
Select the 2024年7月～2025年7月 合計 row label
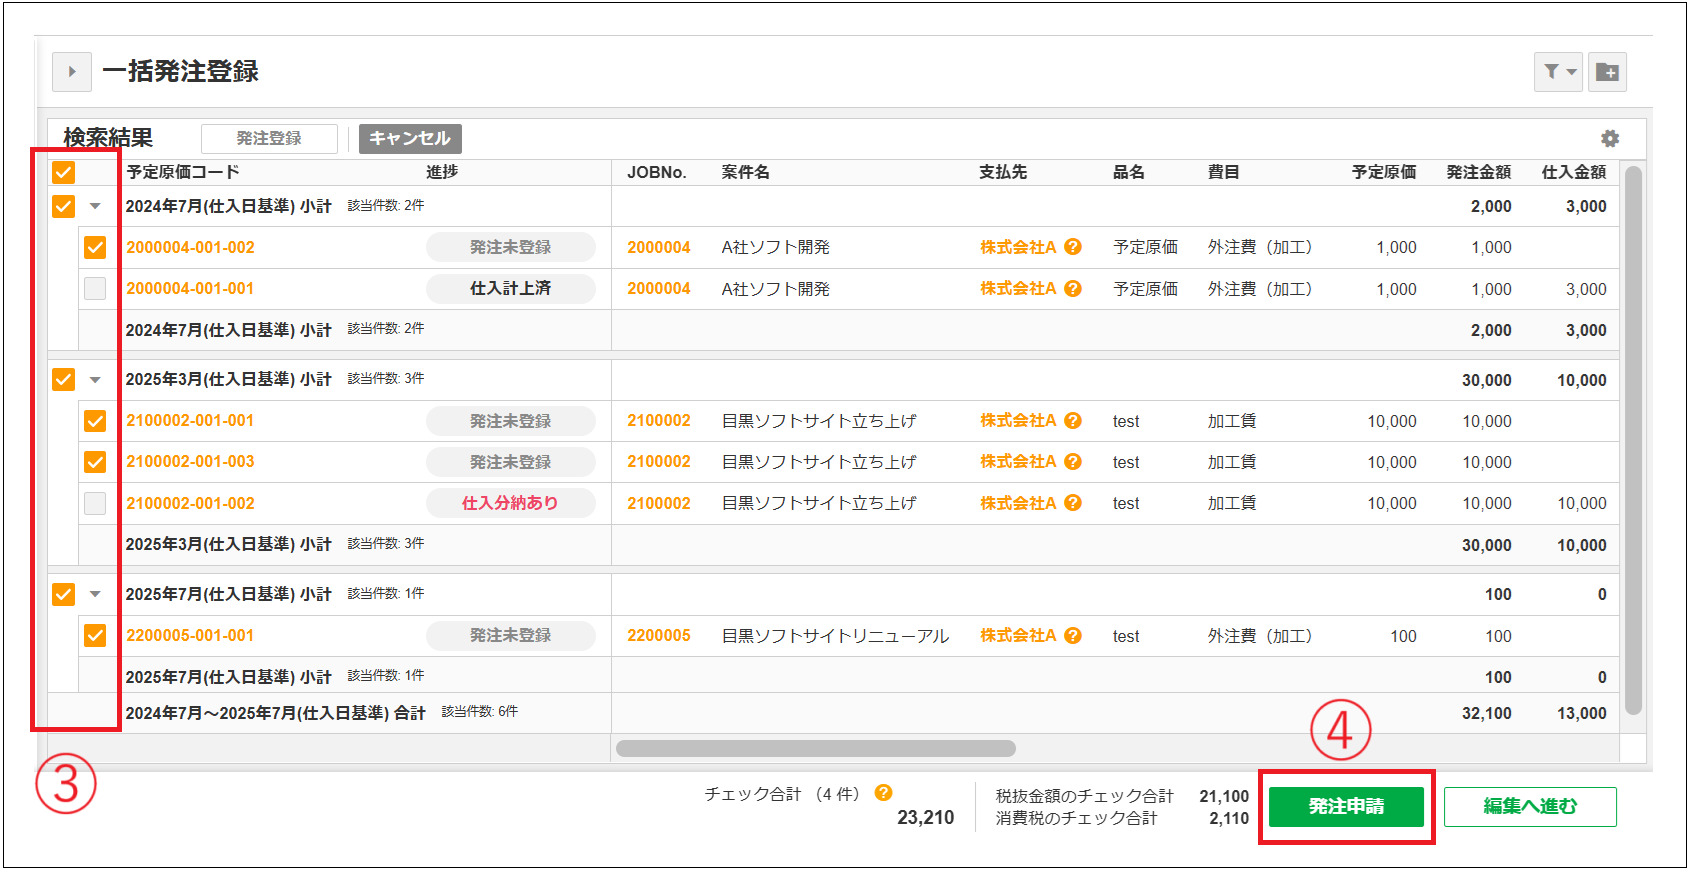(x=276, y=713)
